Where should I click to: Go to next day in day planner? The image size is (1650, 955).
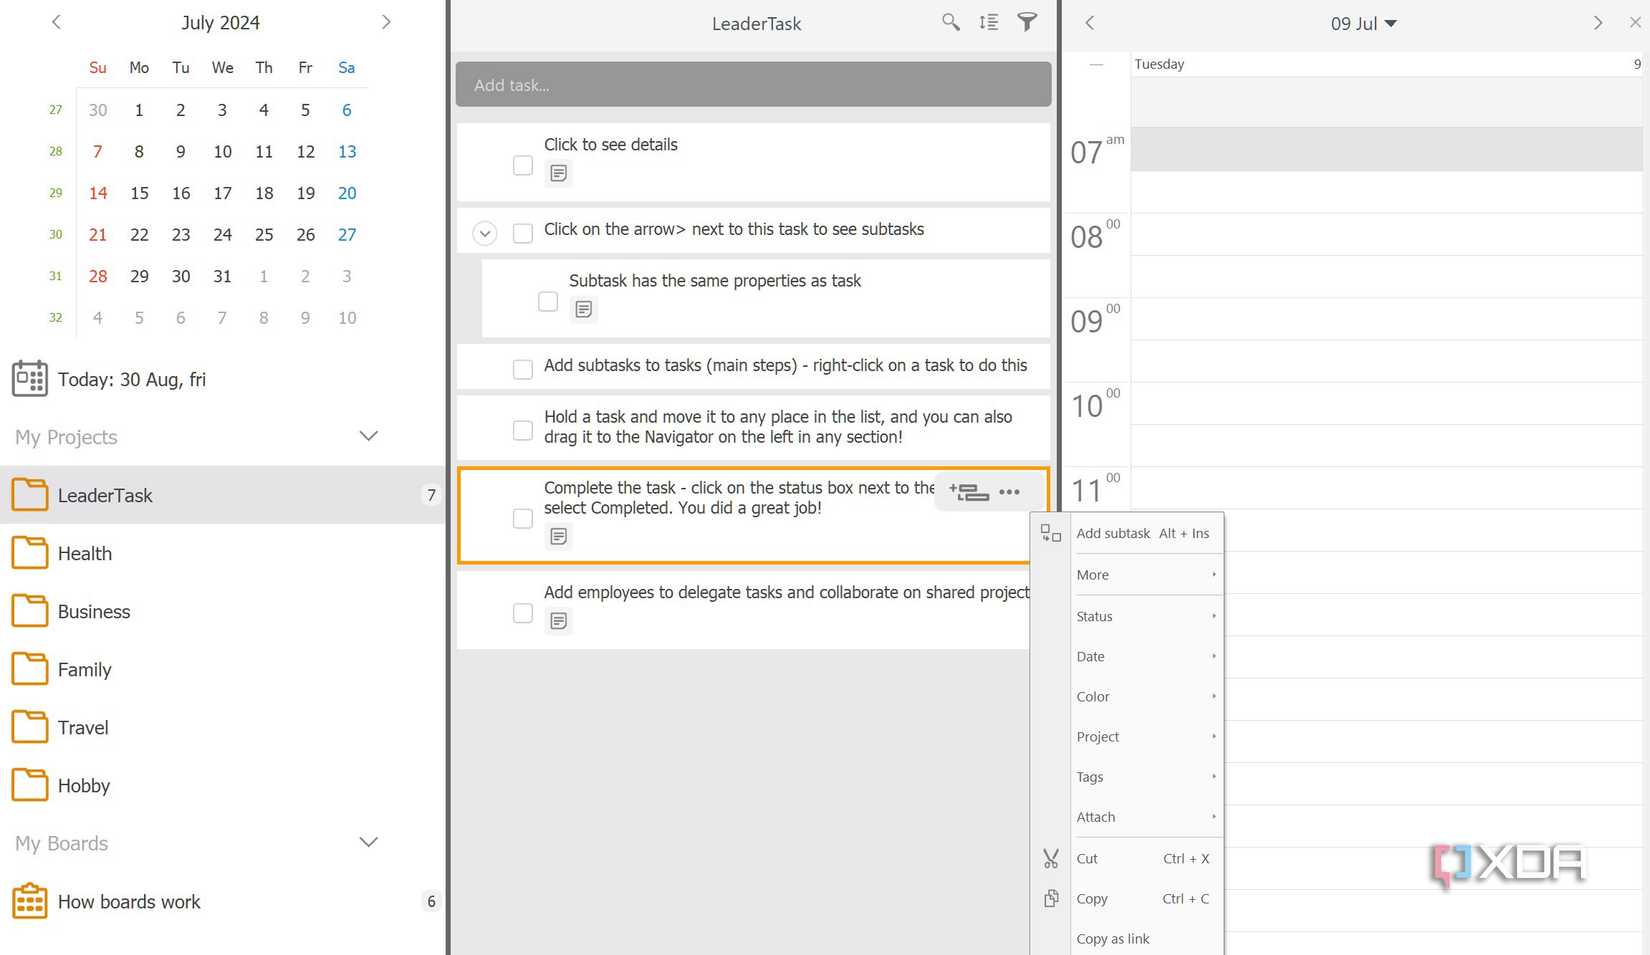[x=1598, y=22]
